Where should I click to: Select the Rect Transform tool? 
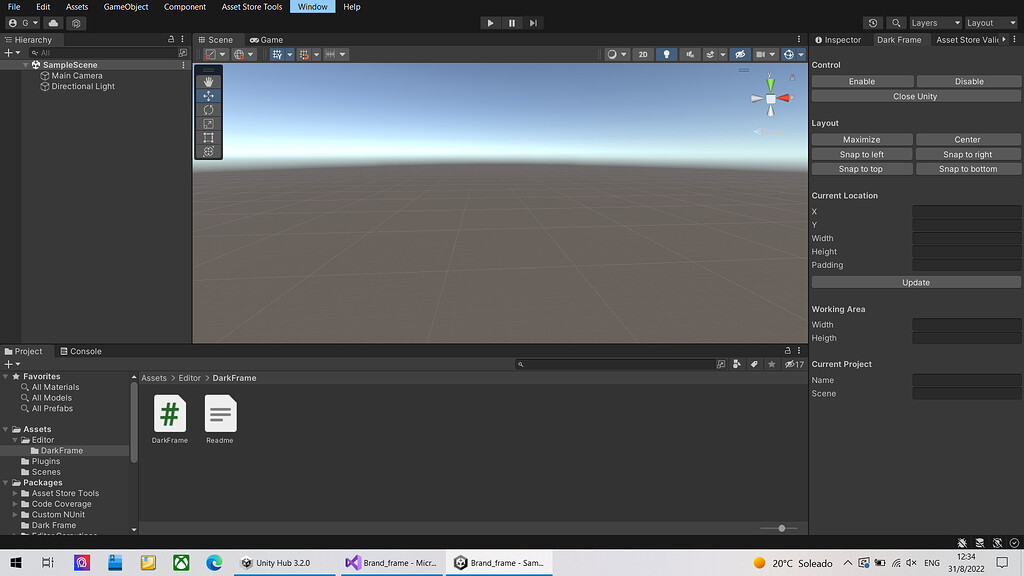[208, 137]
